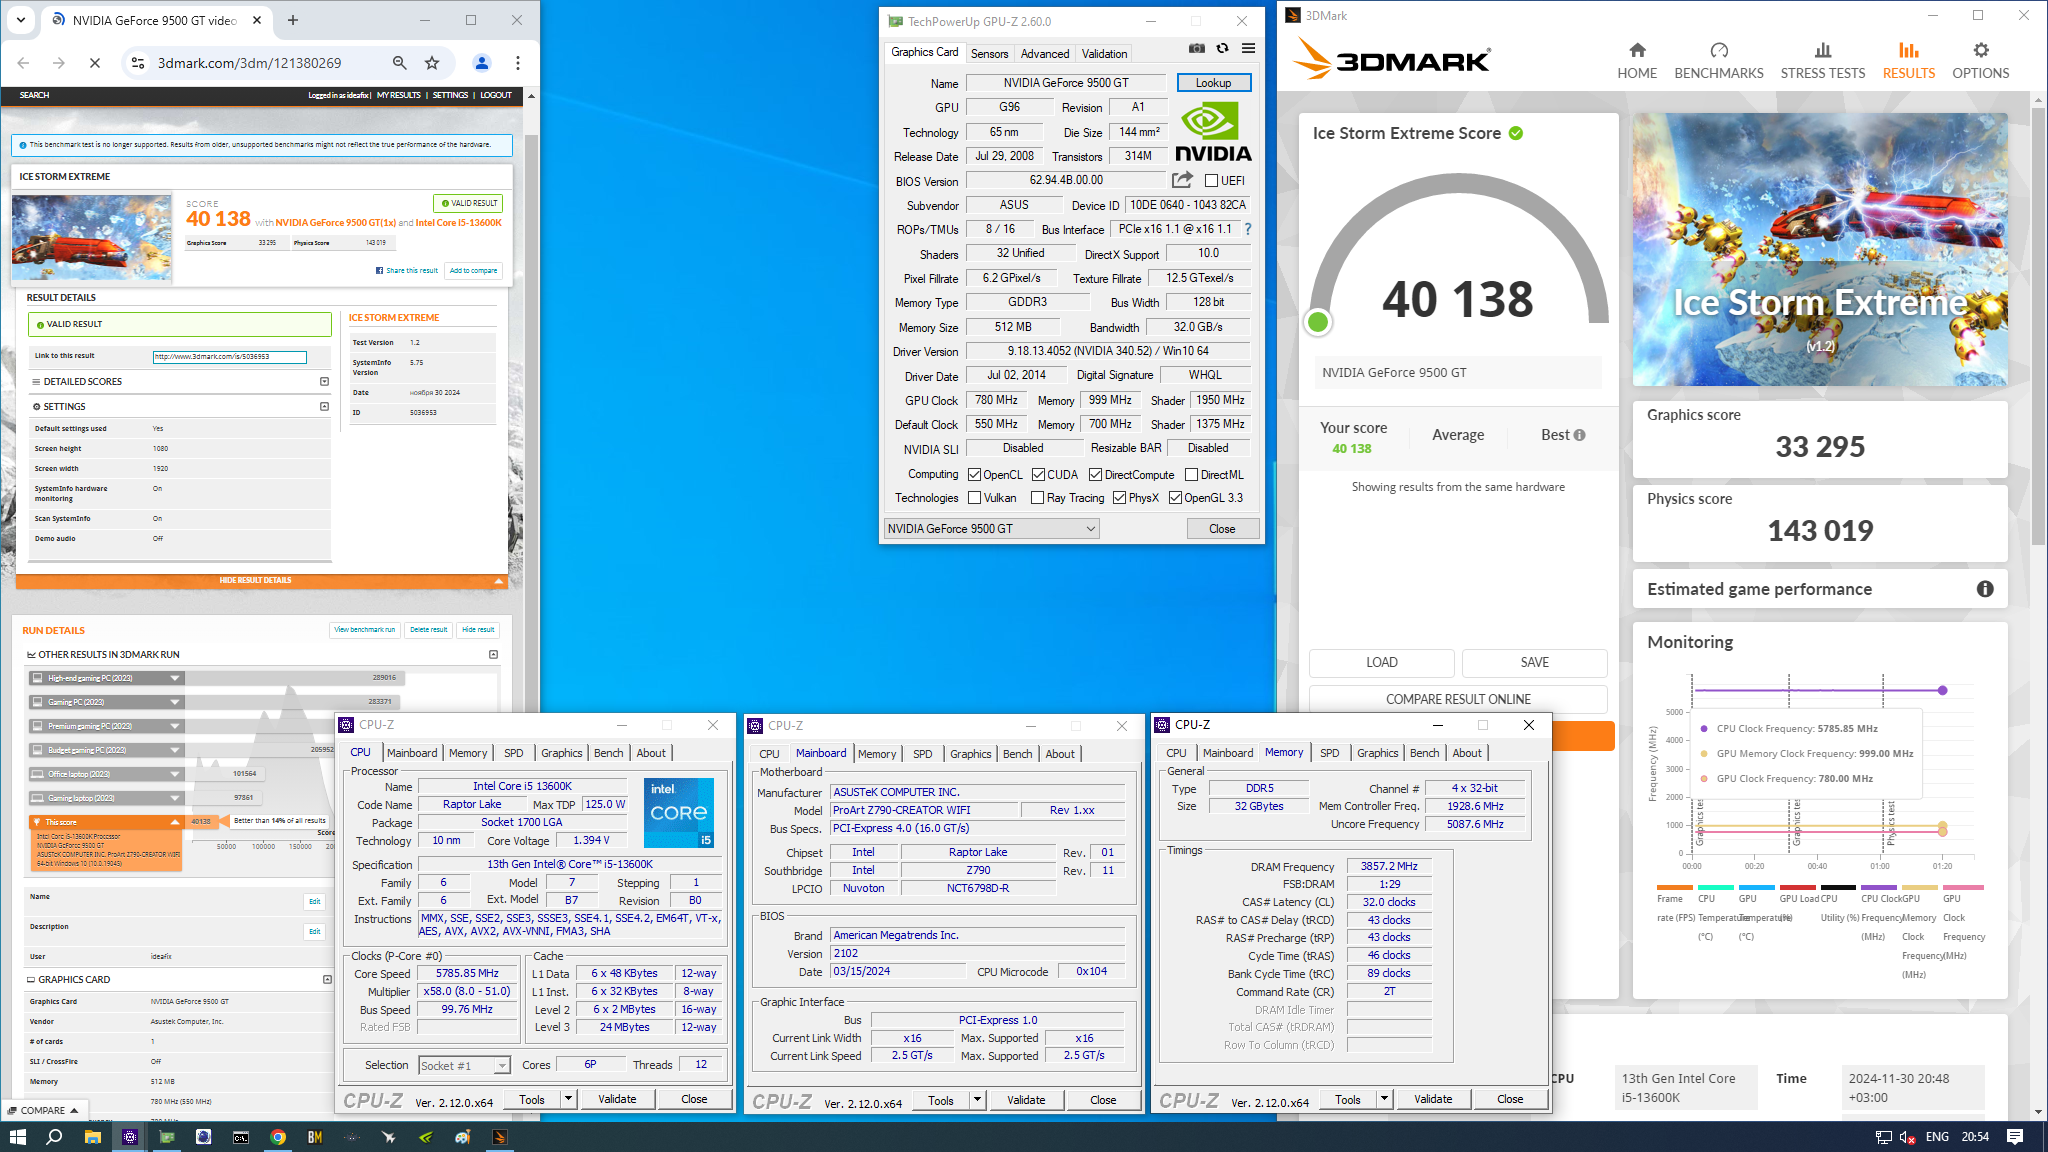
Task: Open Chrome three-dot menu
Action: [x=518, y=63]
